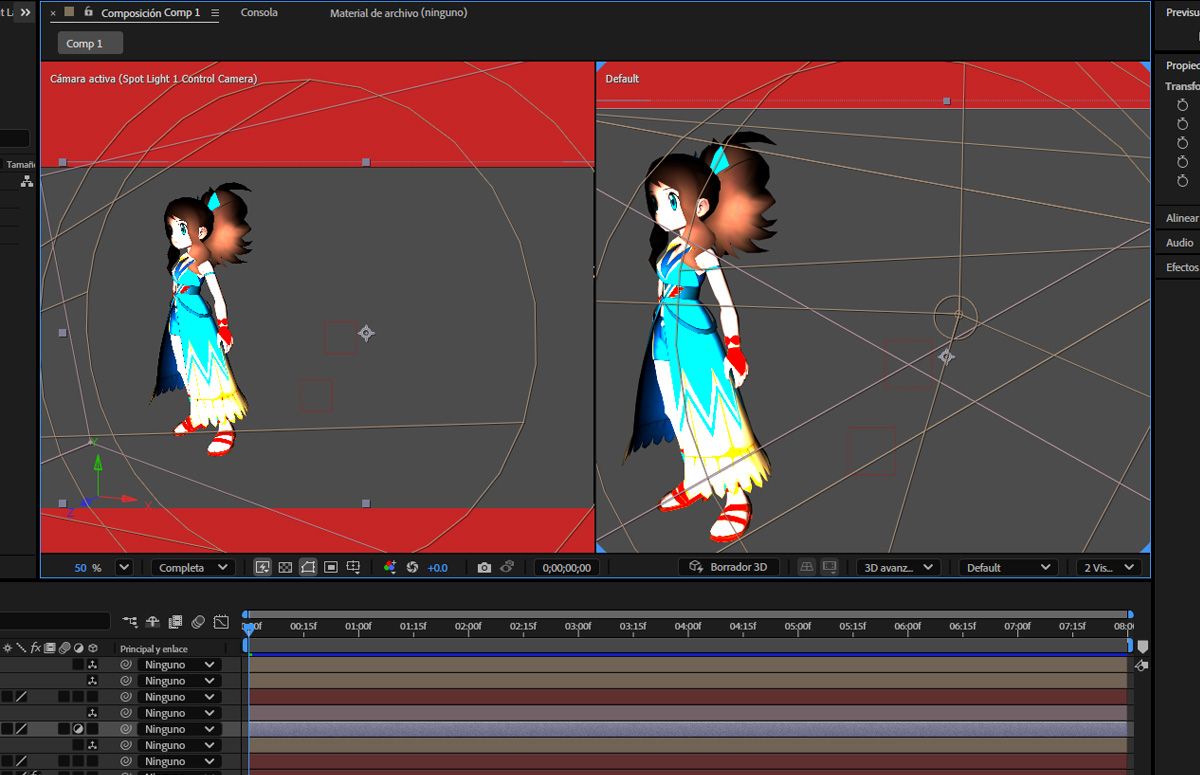Open the Alinear panel
This screenshot has height=775, width=1200.
pyautogui.click(x=1181, y=218)
